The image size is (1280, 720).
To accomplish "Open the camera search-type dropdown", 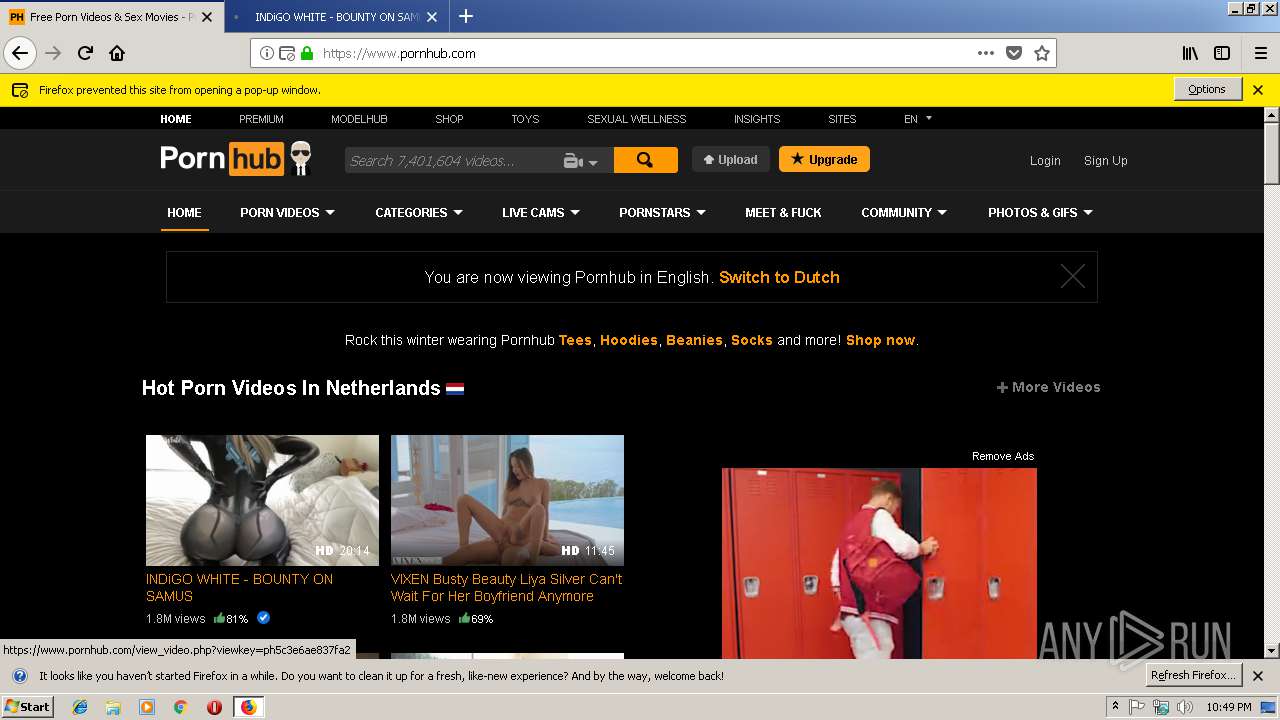I will pos(580,161).
